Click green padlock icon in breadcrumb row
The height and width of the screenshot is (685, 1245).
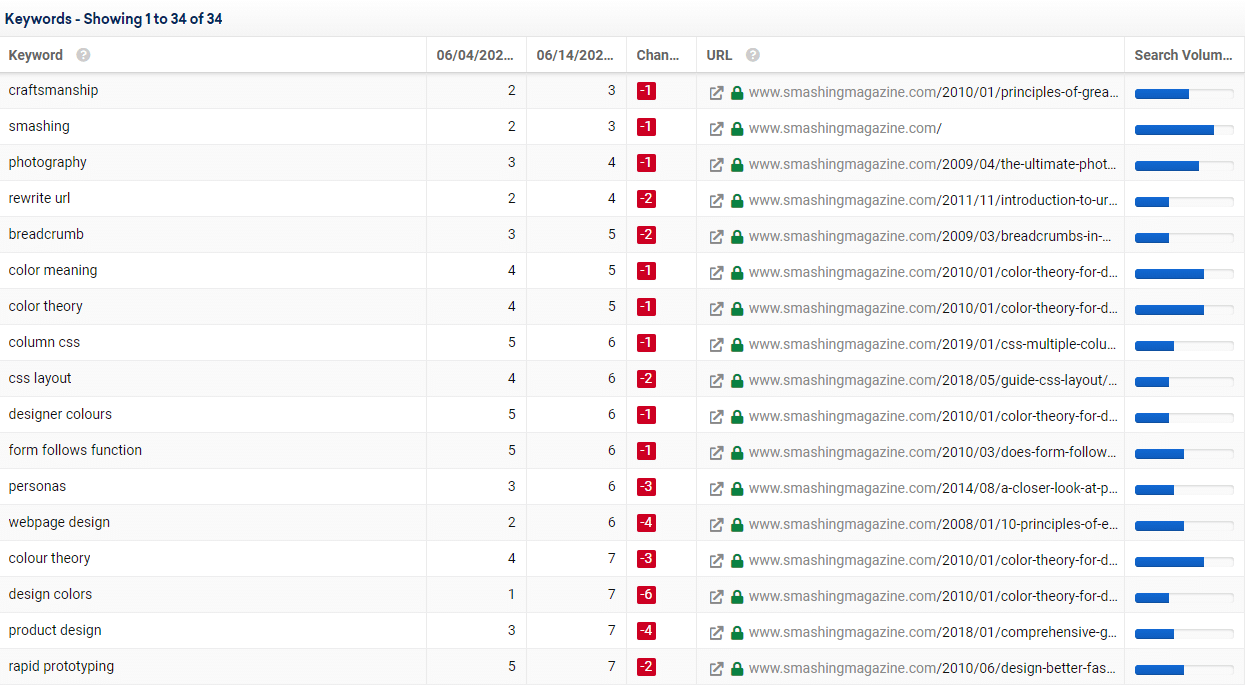pyautogui.click(x=737, y=237)
